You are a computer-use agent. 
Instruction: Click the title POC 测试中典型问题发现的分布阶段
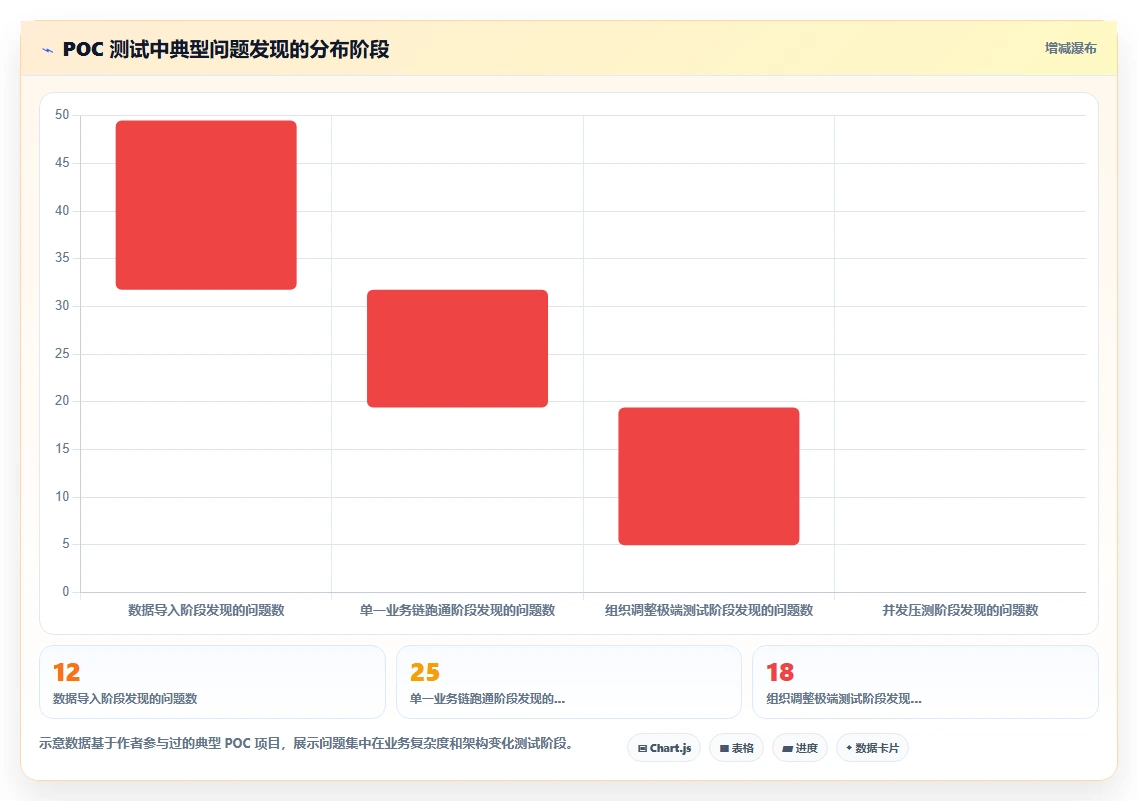226,49
